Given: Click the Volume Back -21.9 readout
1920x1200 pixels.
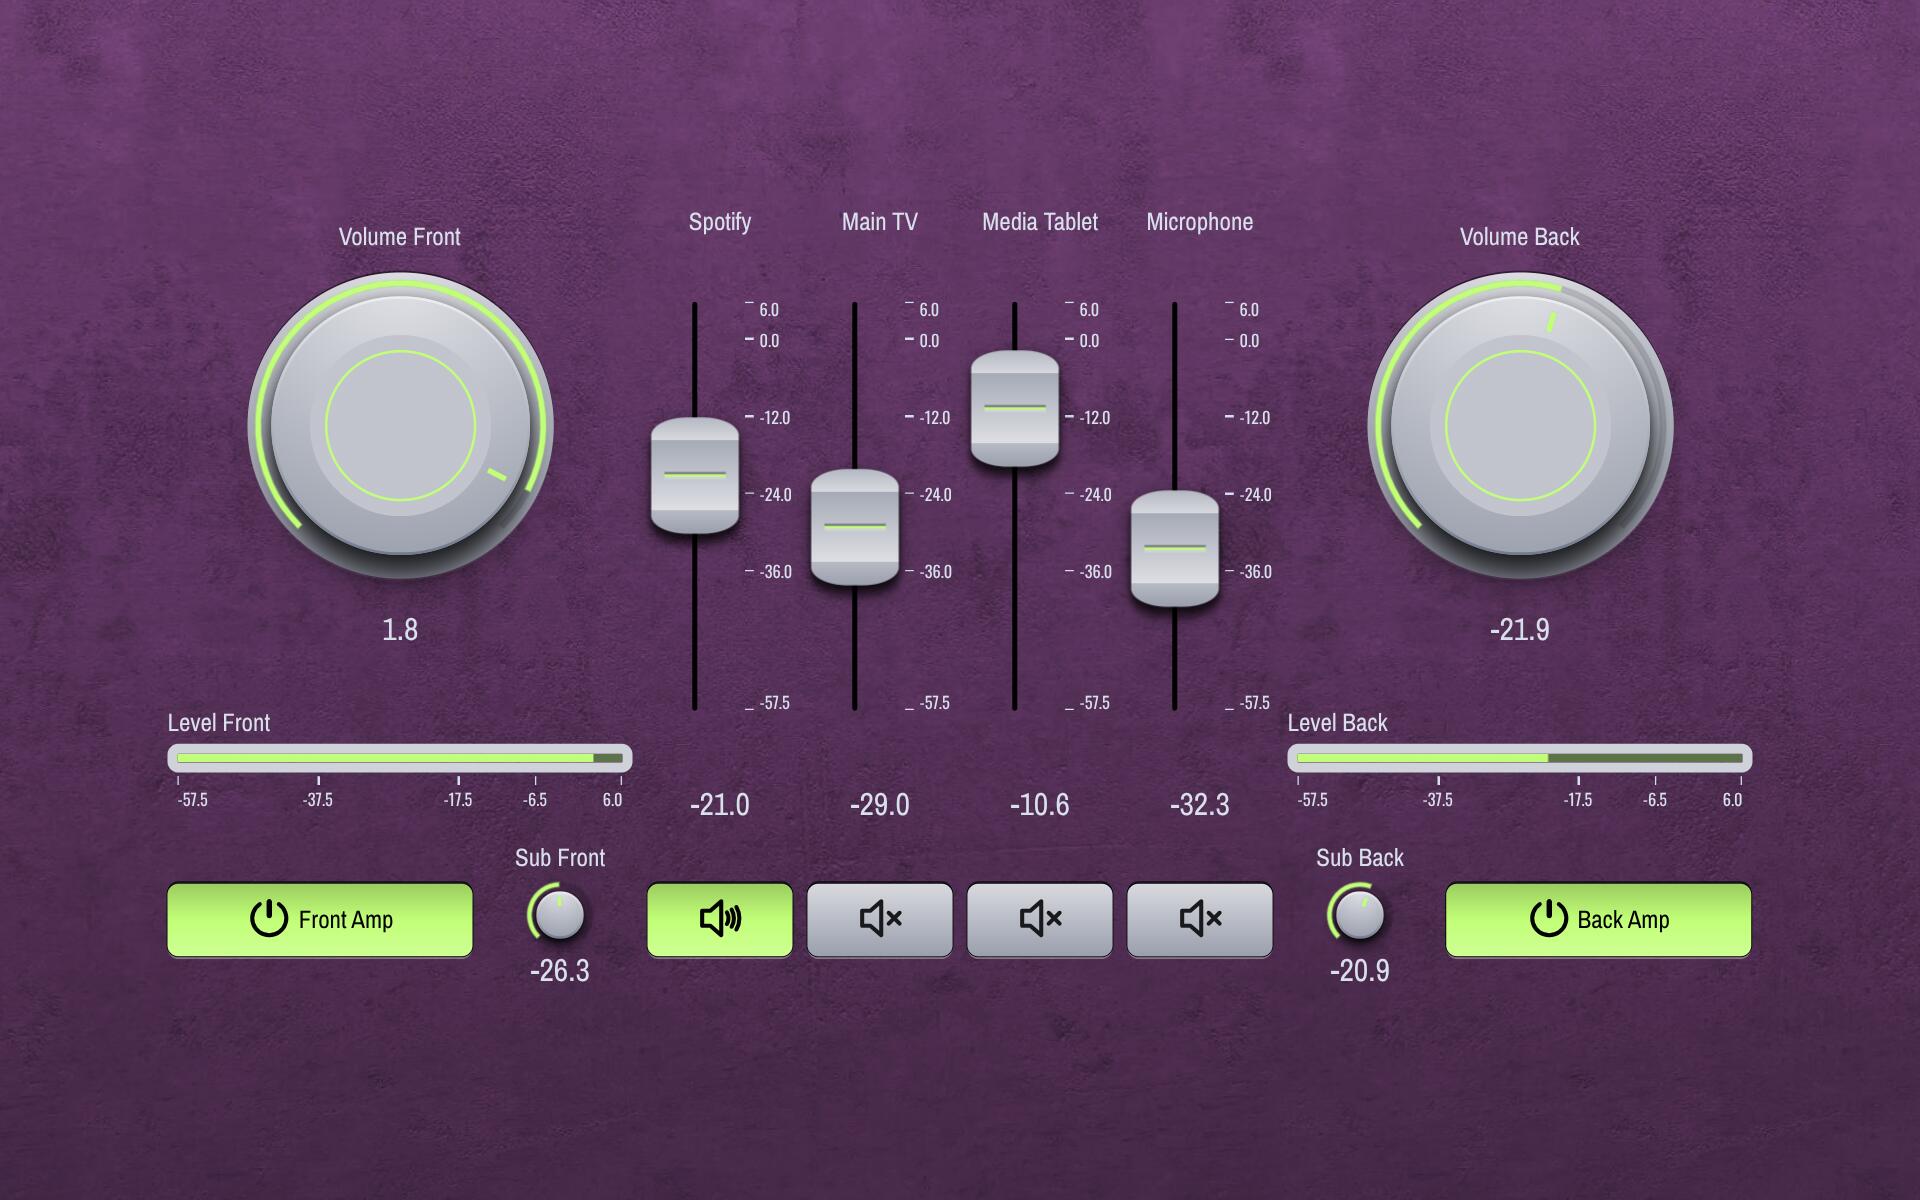Looking at the screenshot, I should 1519,630.
